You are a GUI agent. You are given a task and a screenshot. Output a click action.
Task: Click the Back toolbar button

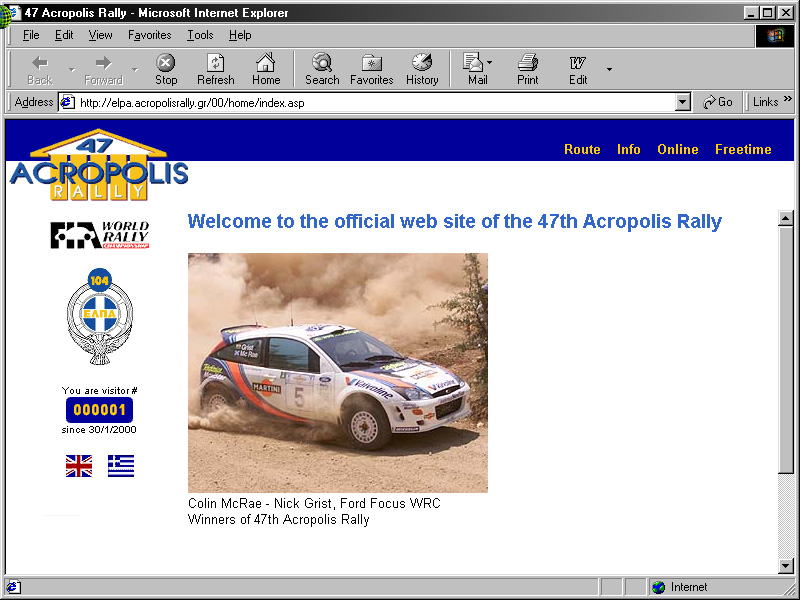40,69
